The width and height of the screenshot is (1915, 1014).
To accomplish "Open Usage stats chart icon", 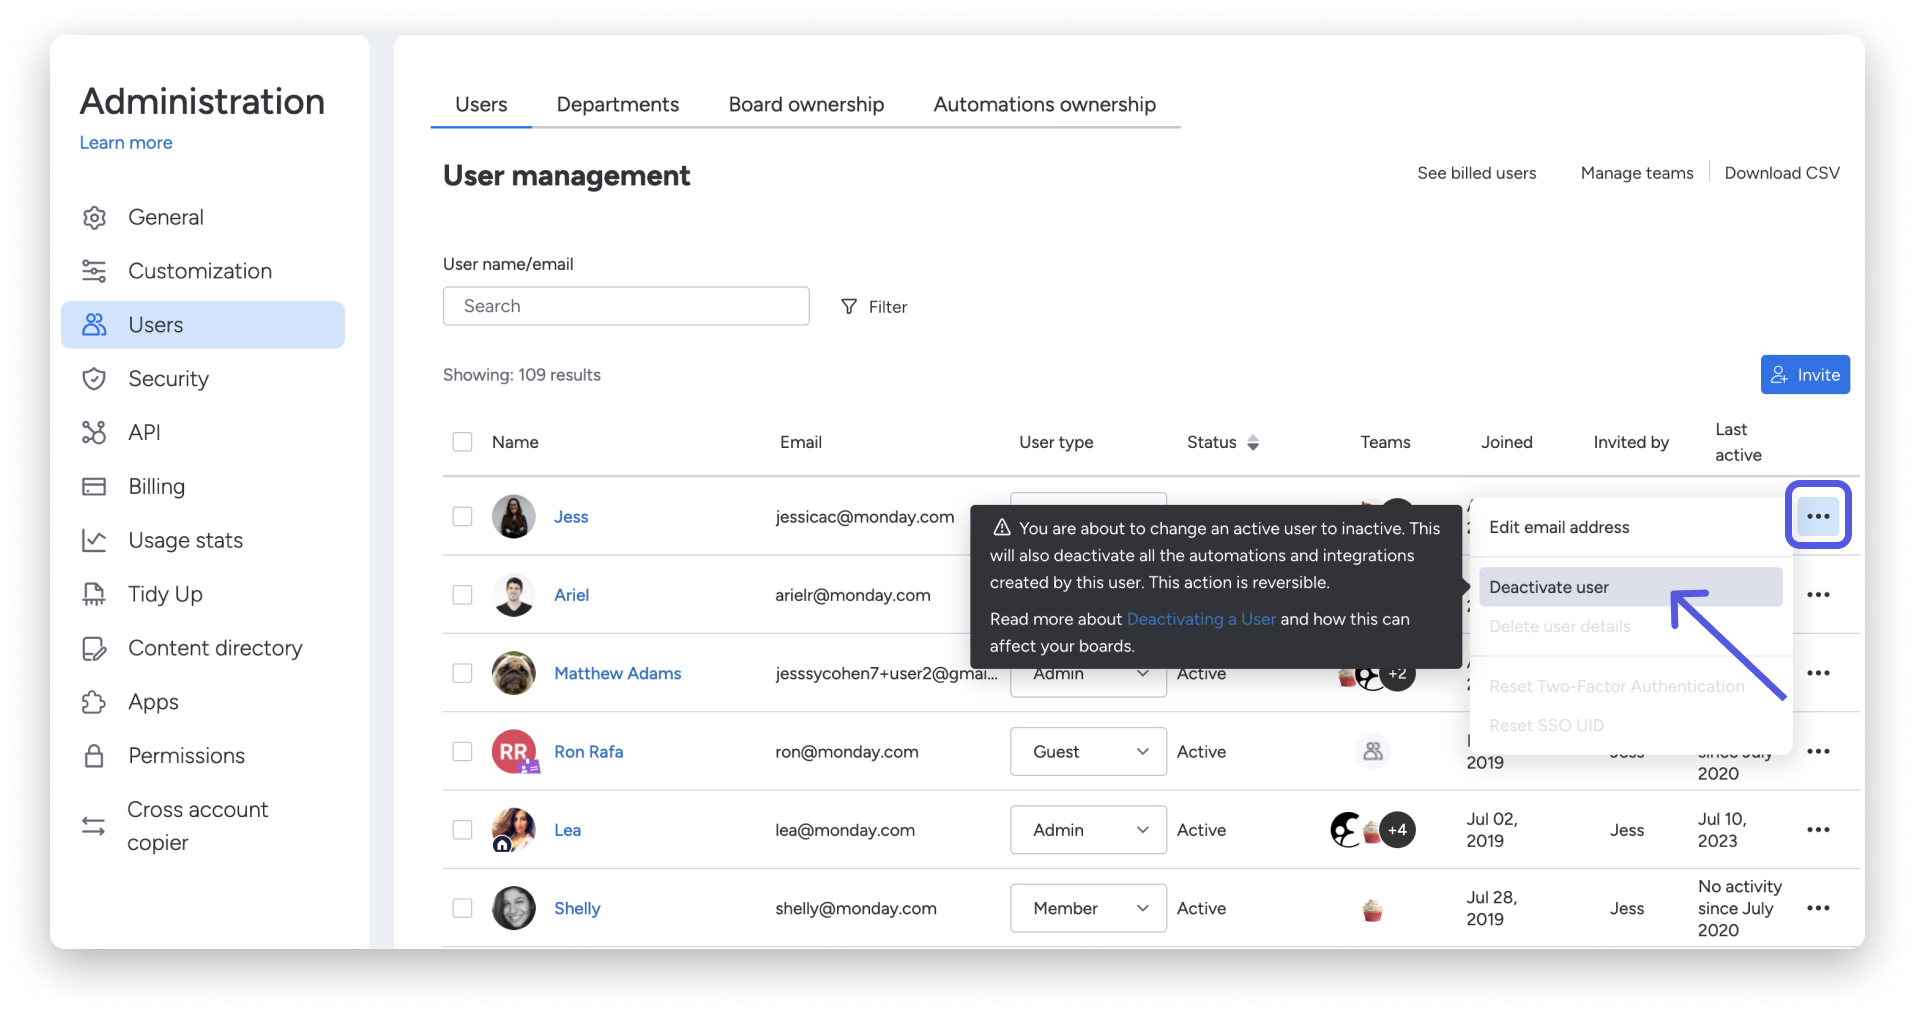I will coord(95,540).
